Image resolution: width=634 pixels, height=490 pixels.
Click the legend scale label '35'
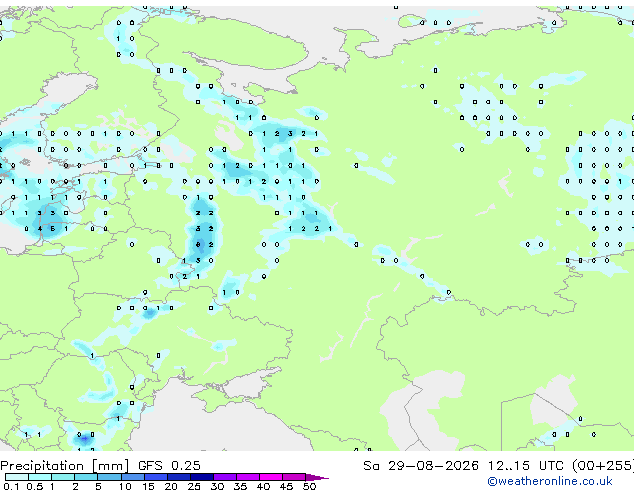240,486
